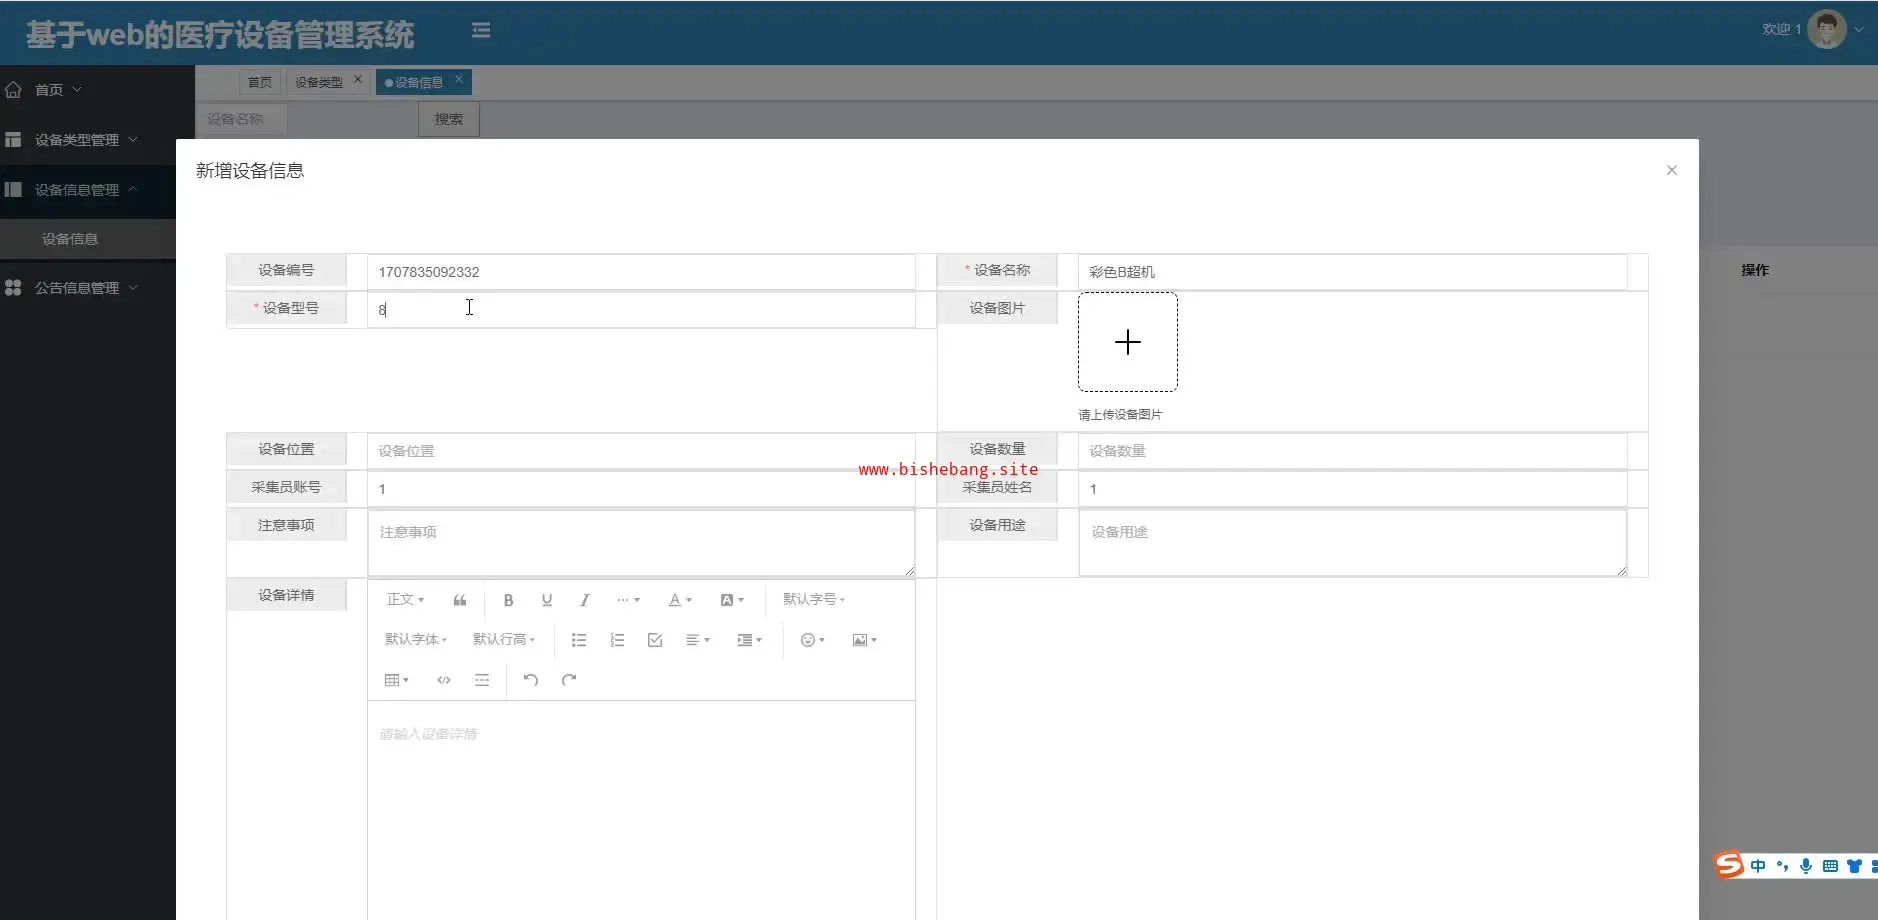This screenshot has height=920, width=1878.
Task: Click the 设备编号 input field
Action: point(641,272)
